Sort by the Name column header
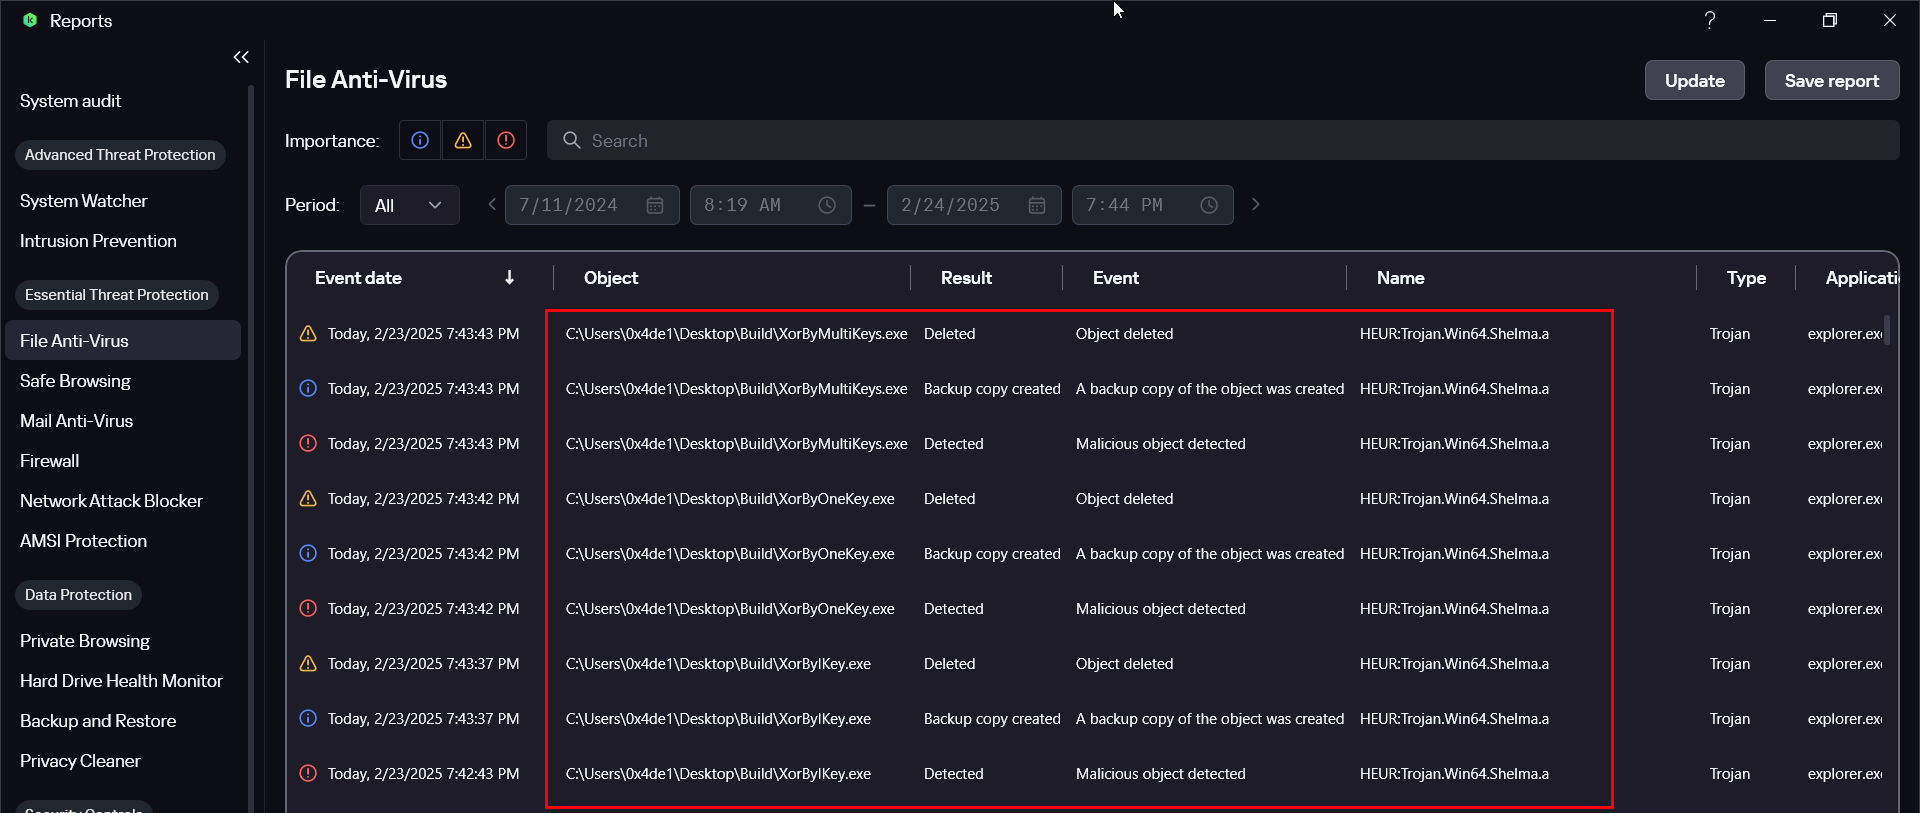 coord(1400,278)
